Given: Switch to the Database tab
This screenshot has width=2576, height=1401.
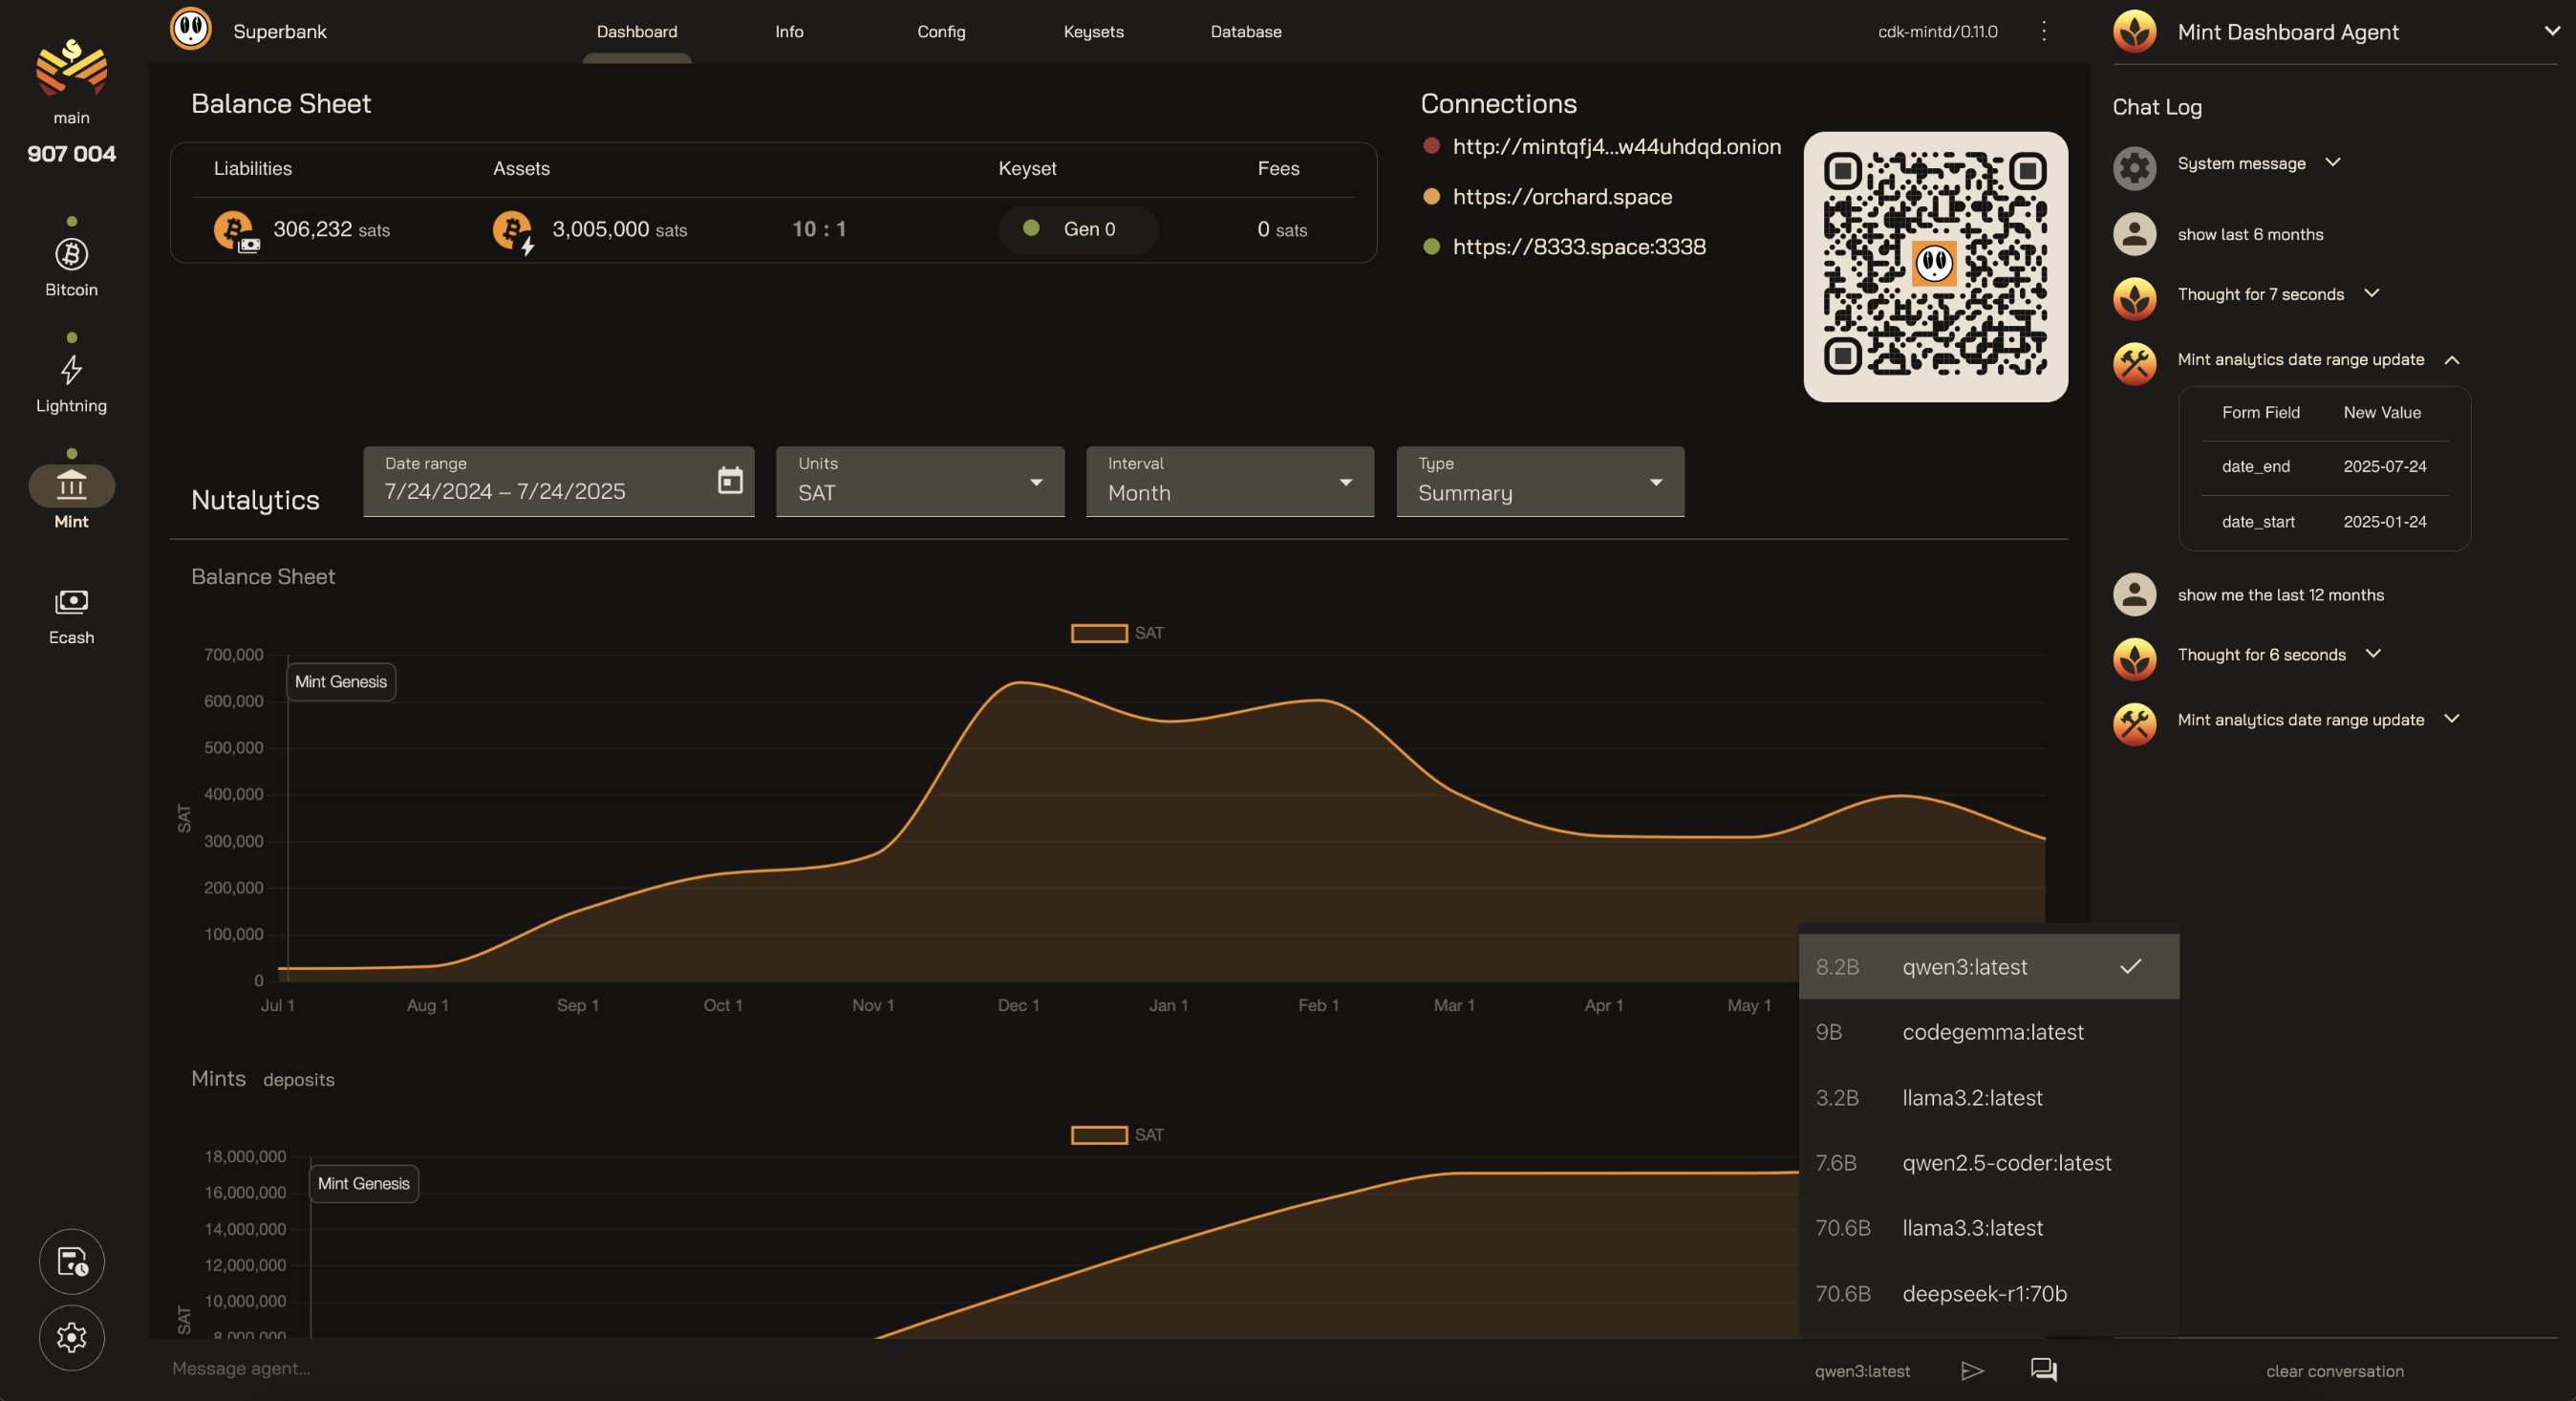Looking at the screenshot, I should [x=1245, y=32].
